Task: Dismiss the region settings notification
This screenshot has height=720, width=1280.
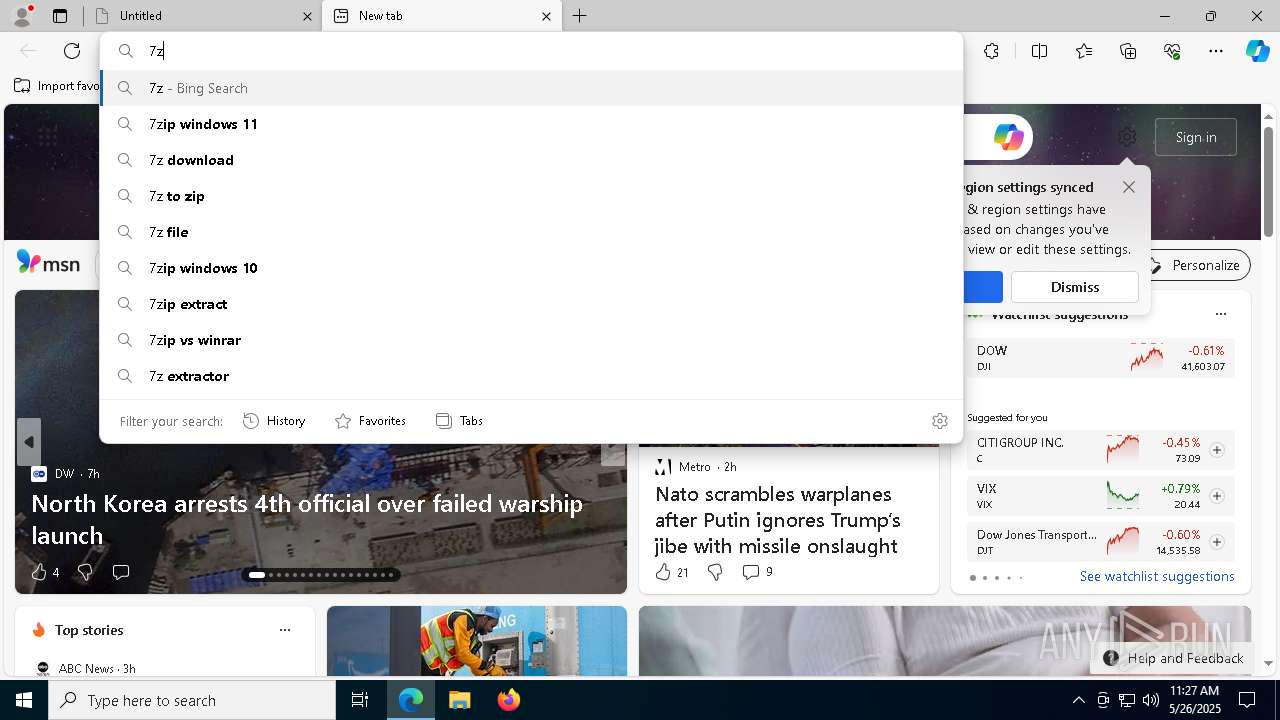Action: 1075,287
